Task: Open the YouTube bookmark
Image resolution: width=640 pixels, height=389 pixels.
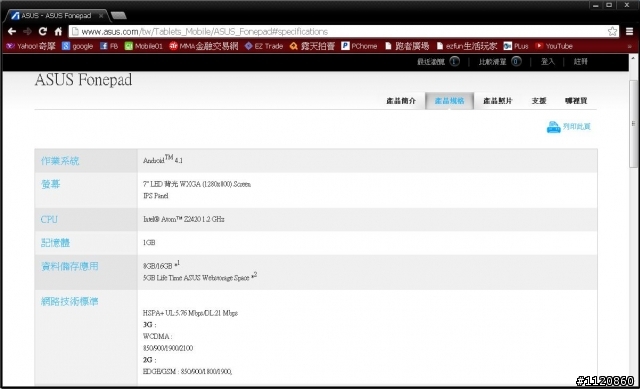Action: (x=554, y=46)
